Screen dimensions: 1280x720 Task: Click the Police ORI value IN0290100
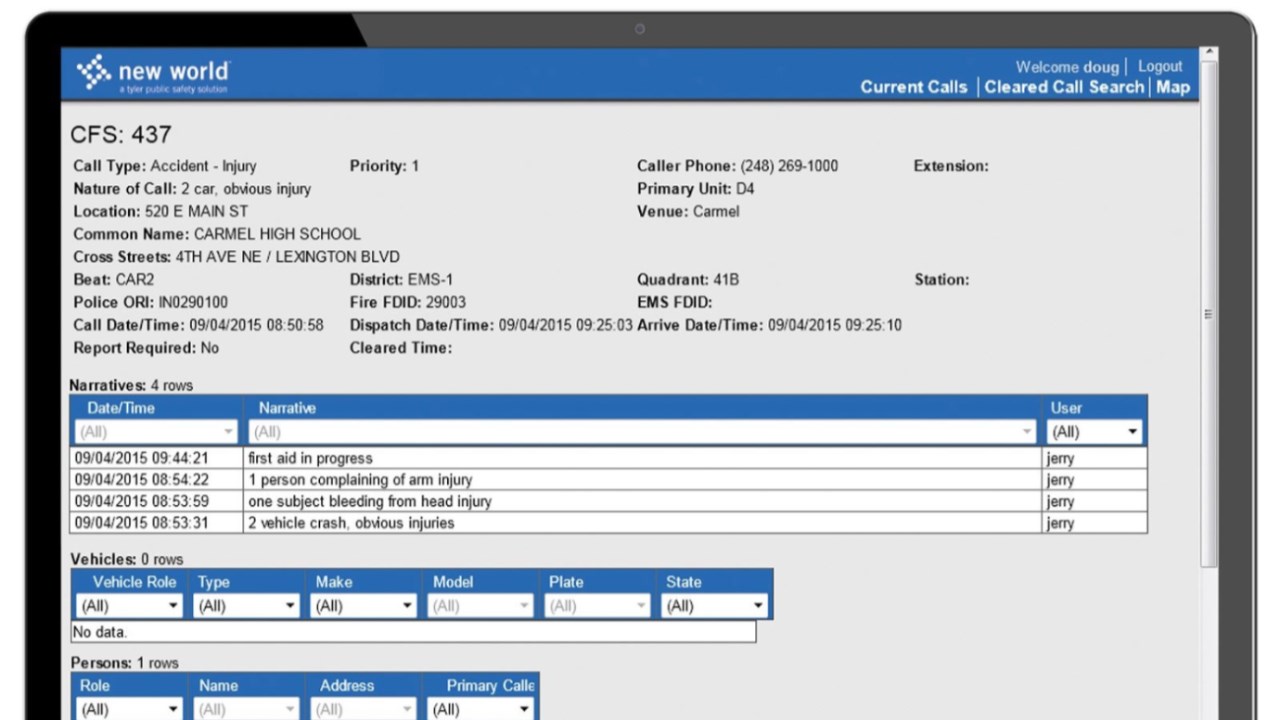pos(193,302)
